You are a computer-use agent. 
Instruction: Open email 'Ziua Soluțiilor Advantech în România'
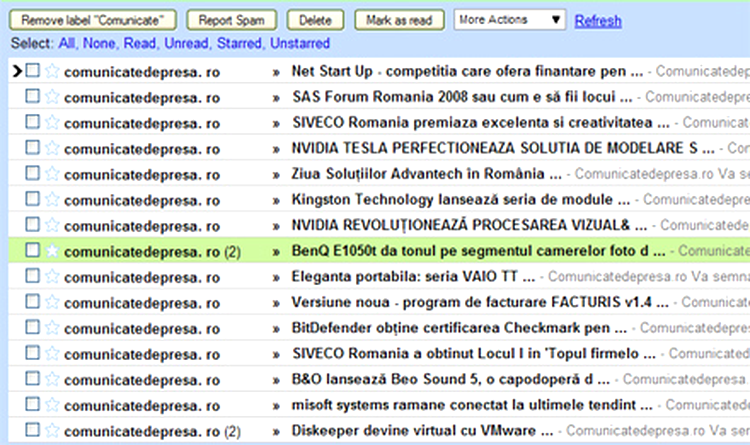(427, 174)
